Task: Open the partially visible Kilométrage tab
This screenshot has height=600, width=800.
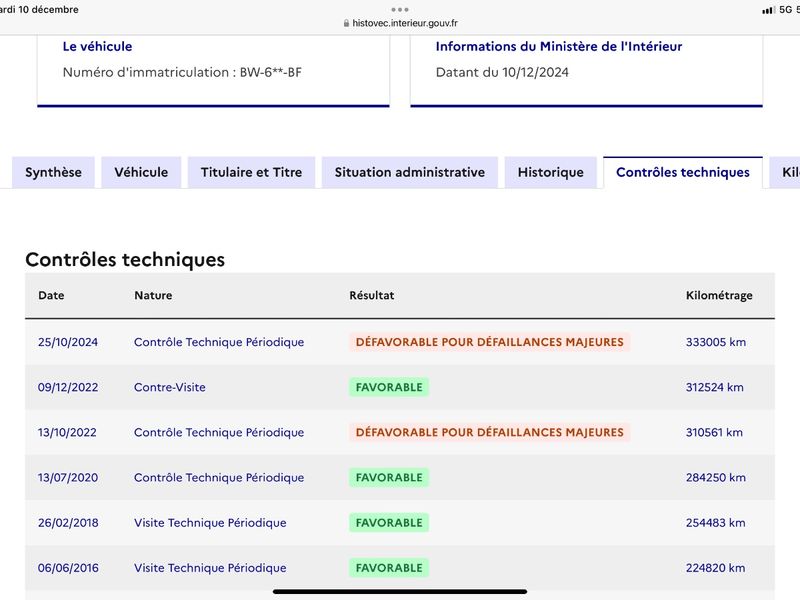Action: (785, 172)
